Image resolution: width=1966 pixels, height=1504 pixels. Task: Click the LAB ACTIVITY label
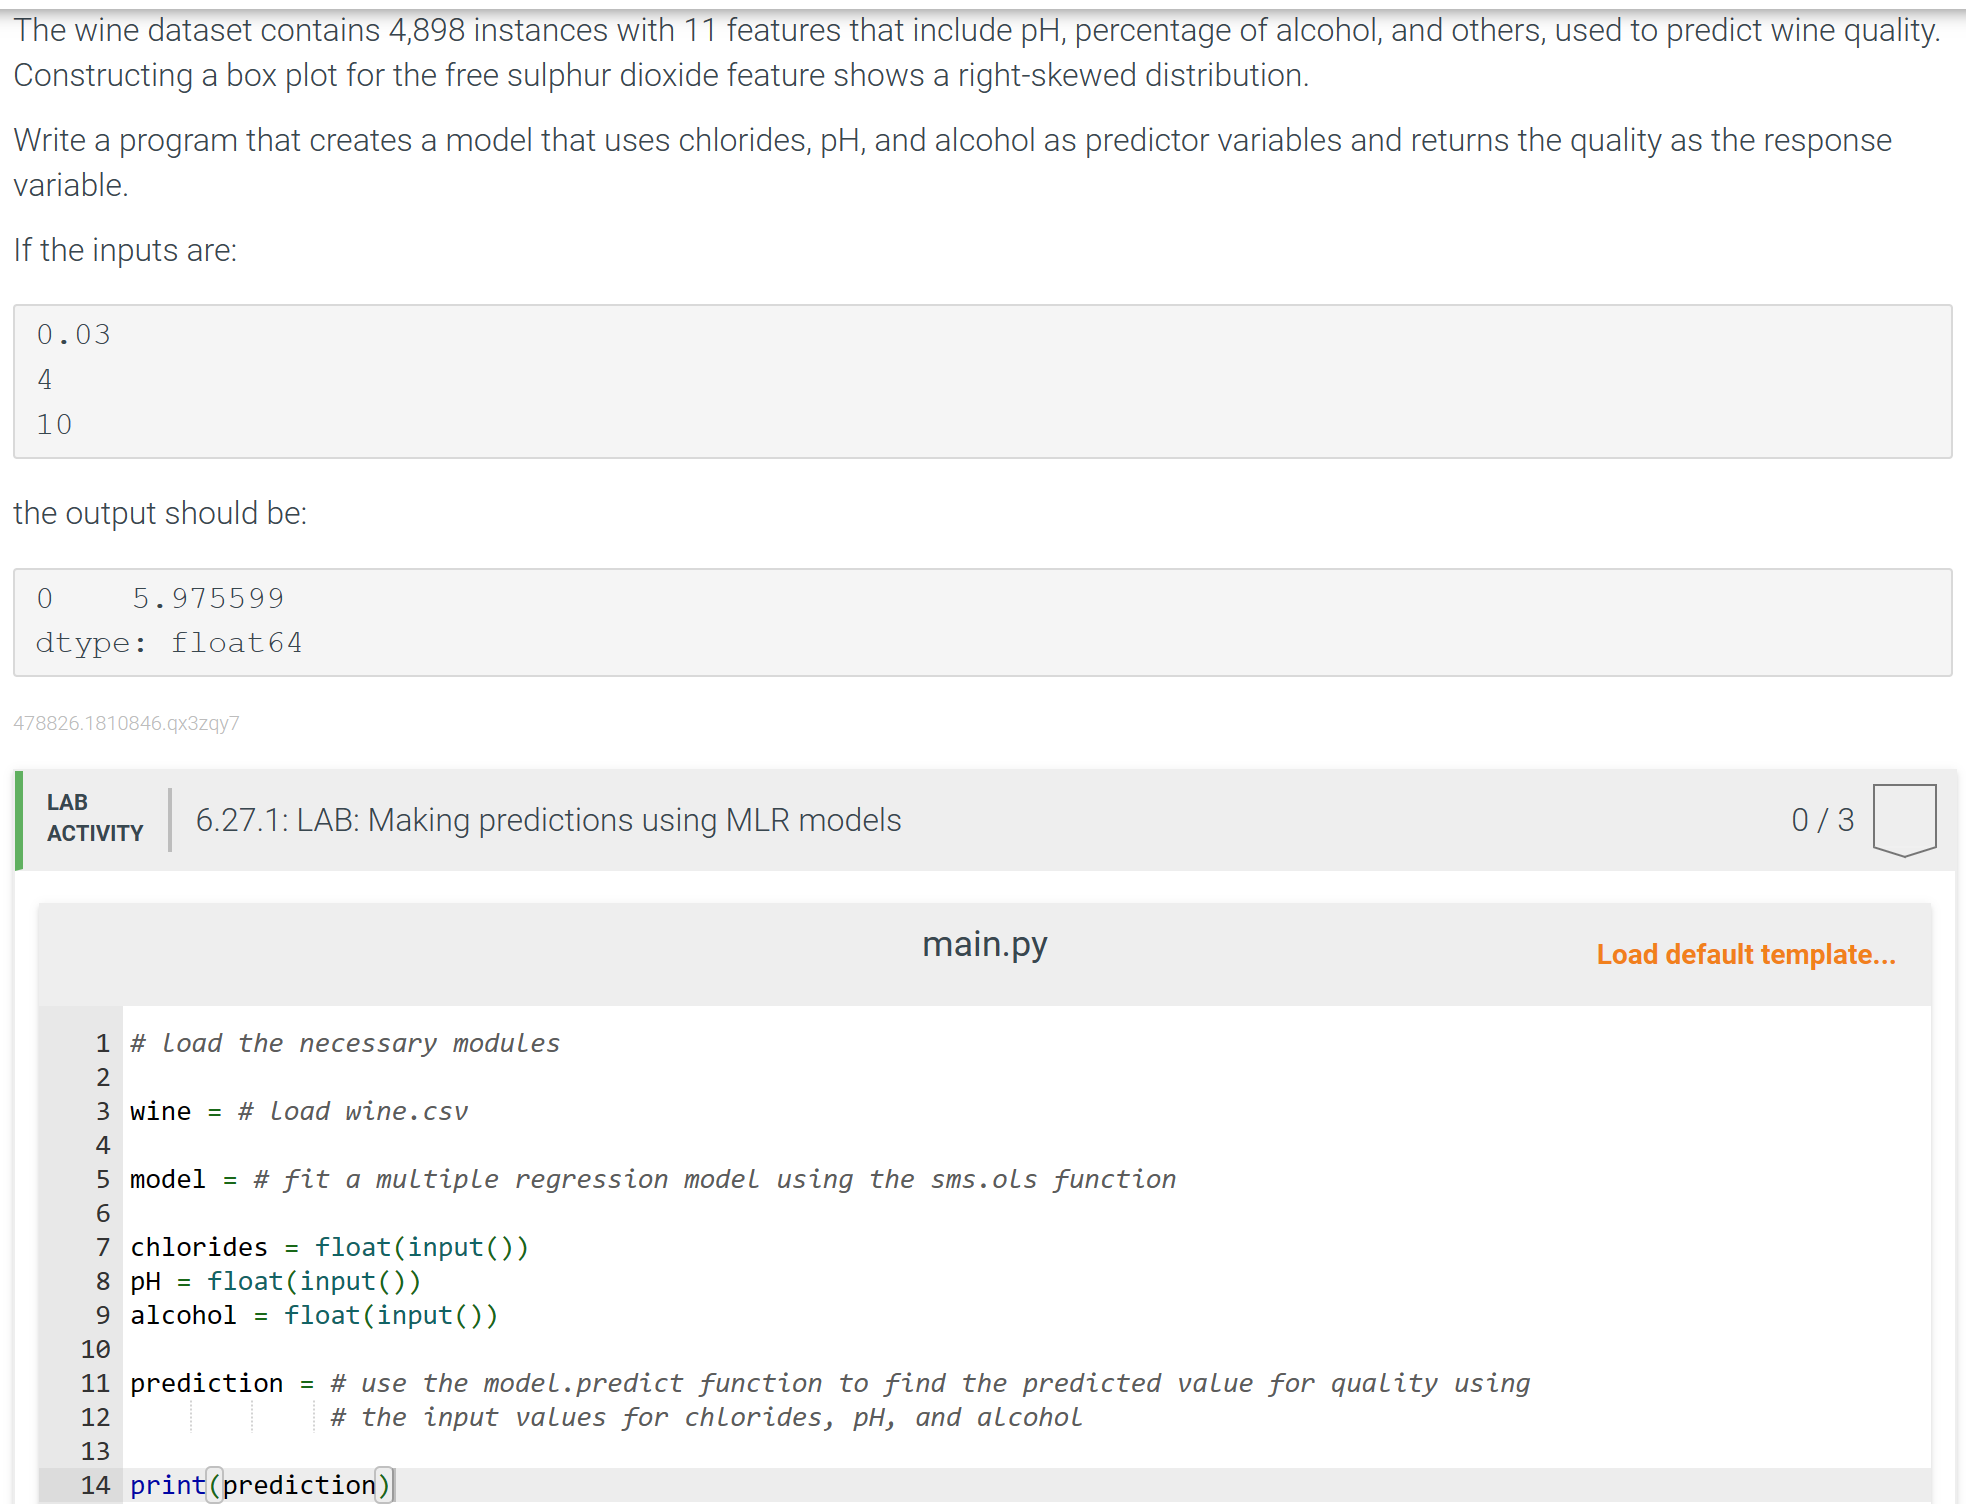pos(94,817)
